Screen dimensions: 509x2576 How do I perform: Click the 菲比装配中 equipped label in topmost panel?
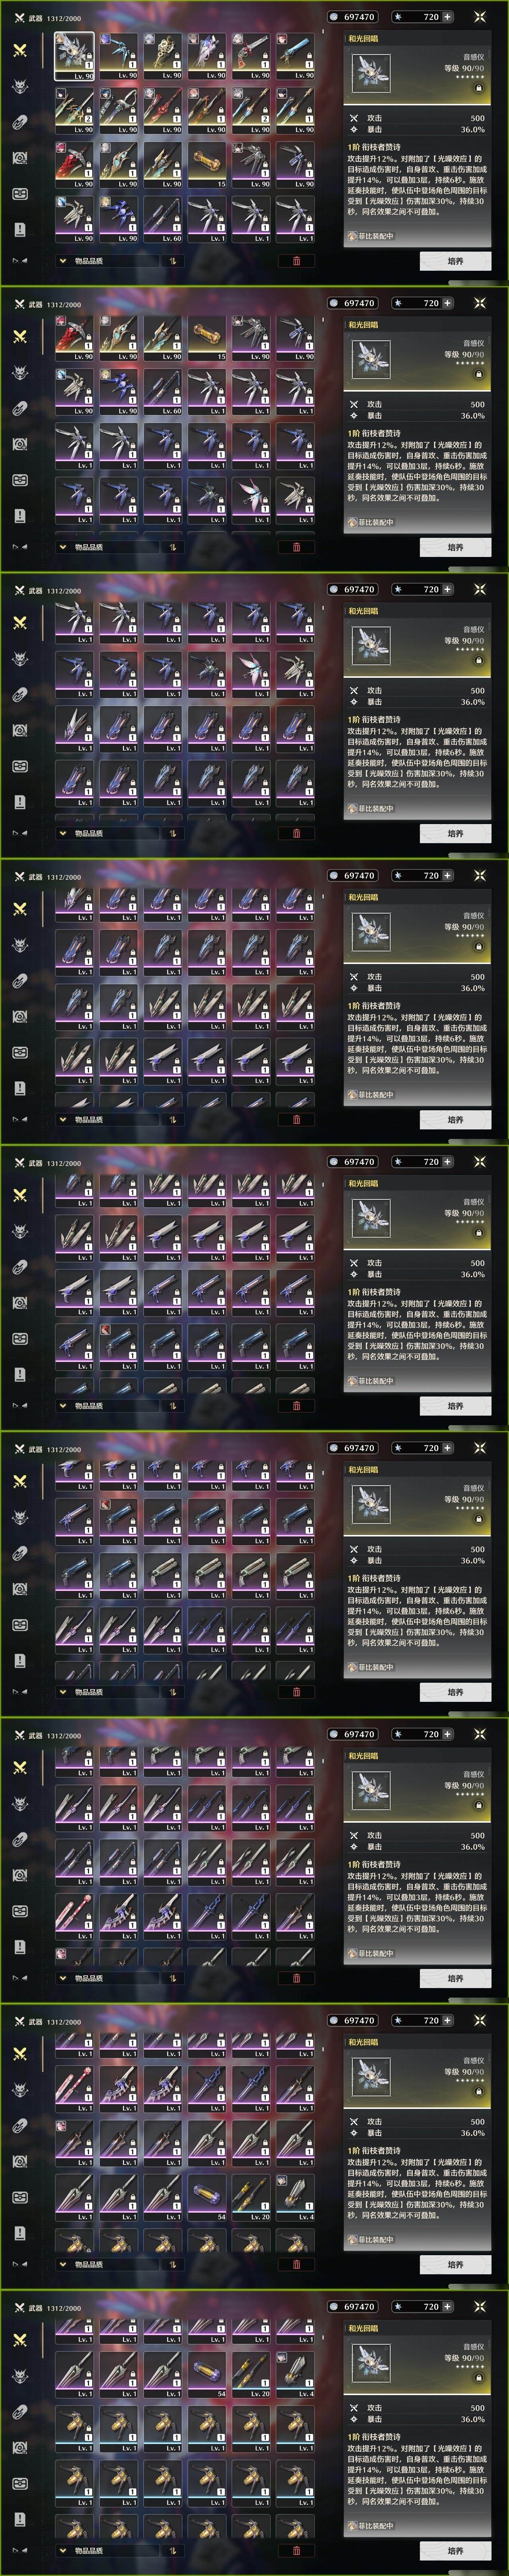[370, 237]
